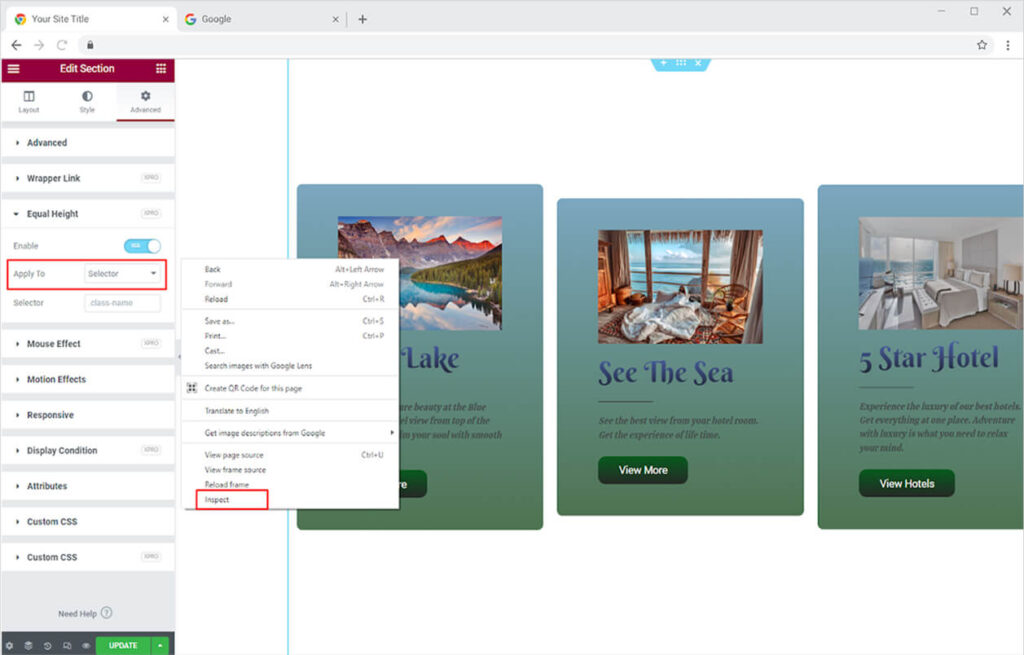Screen dimensions: 1024x655
Task: Click the section edit handle dots
Action: tap(681, 63)
